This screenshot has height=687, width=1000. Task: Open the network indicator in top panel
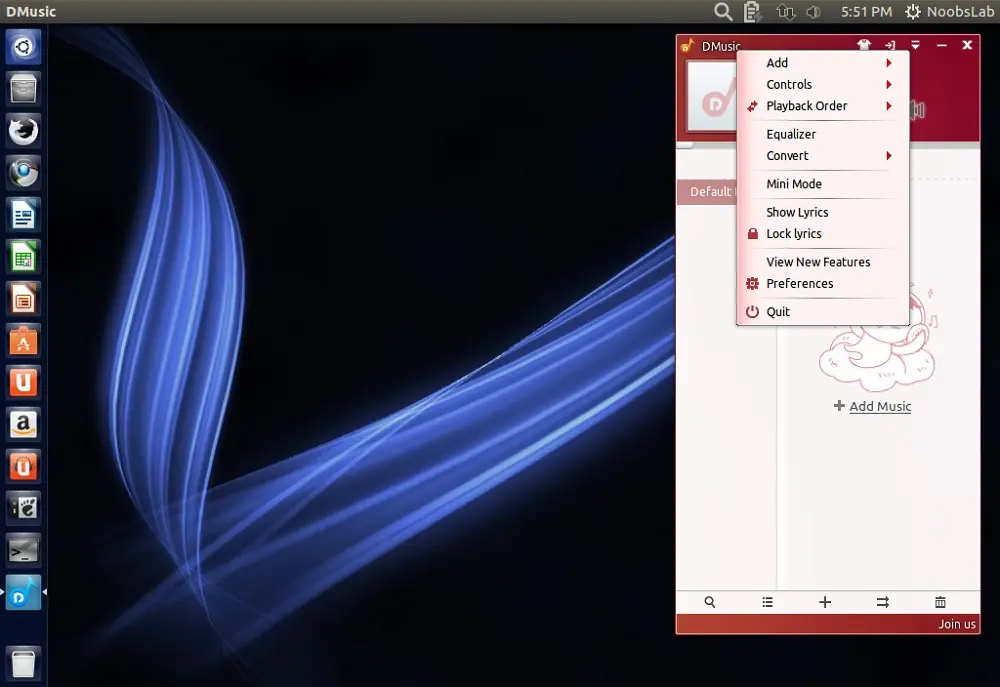point(786,11)
